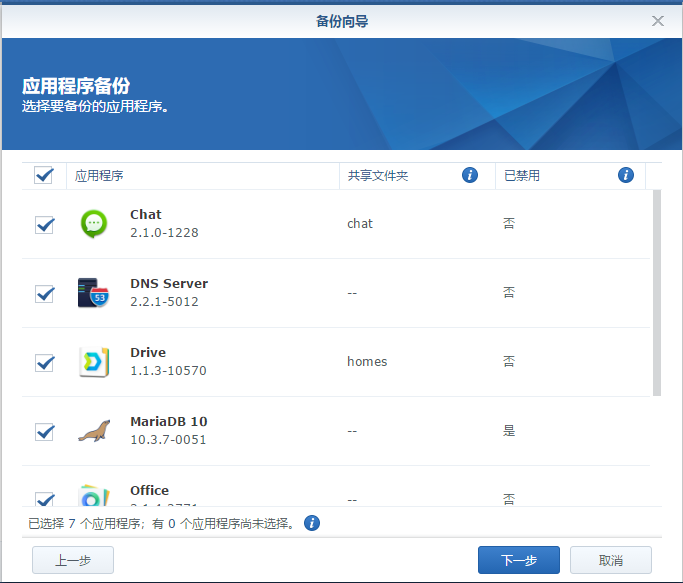This screenshot has height=583, width=683.
Task: Go back with 上一步 button
Action: point(73,560)
